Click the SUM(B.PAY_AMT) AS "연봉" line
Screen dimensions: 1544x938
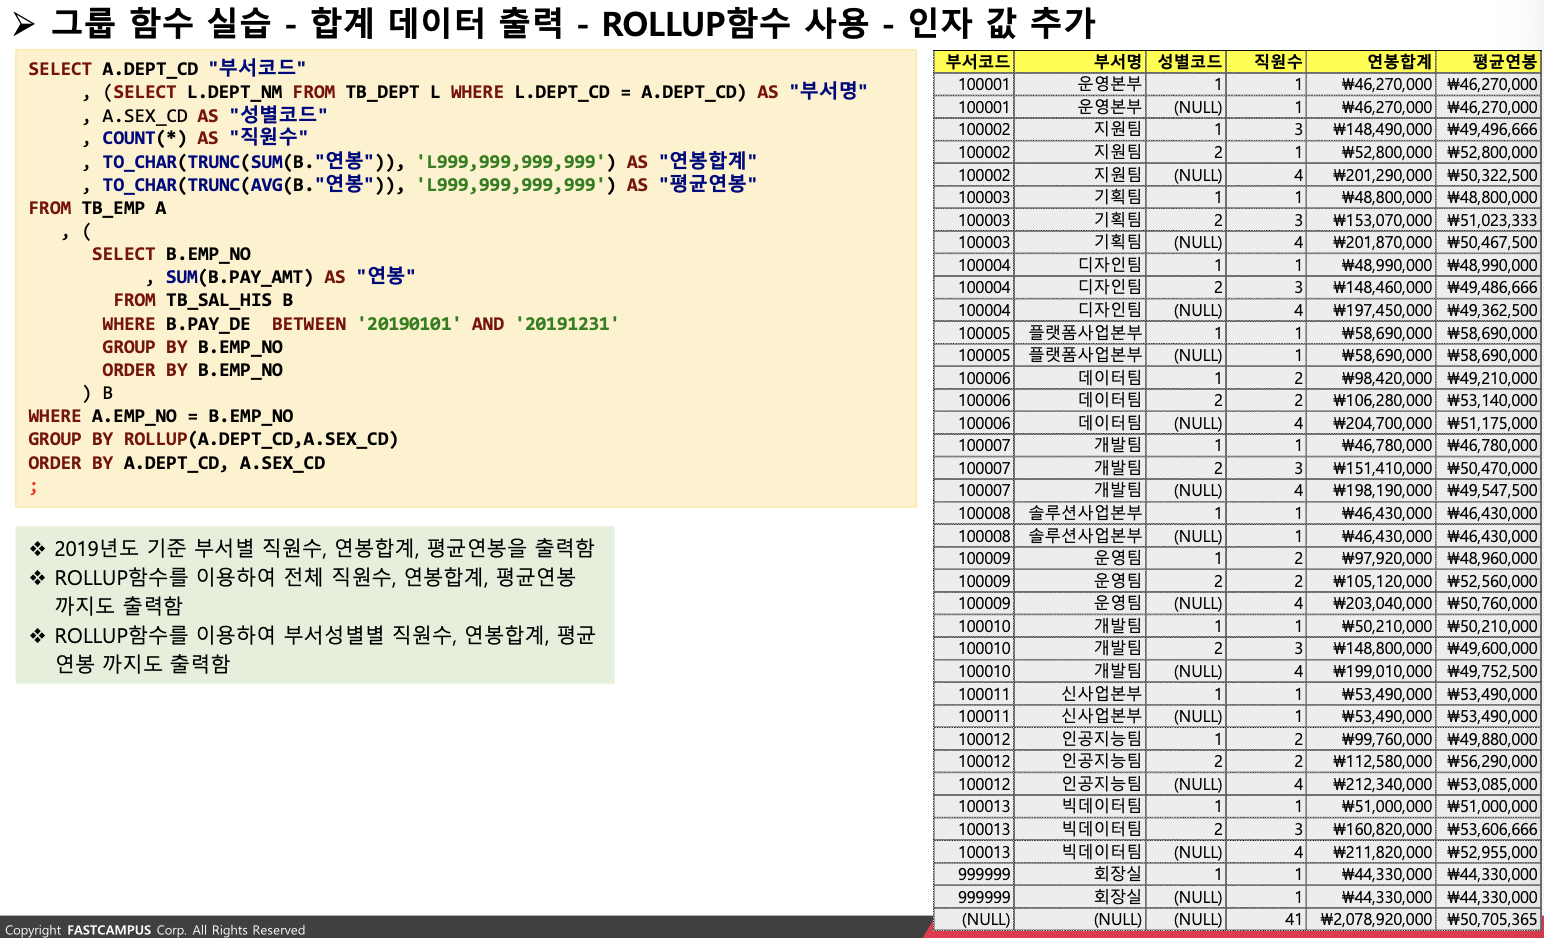(280, 276)
